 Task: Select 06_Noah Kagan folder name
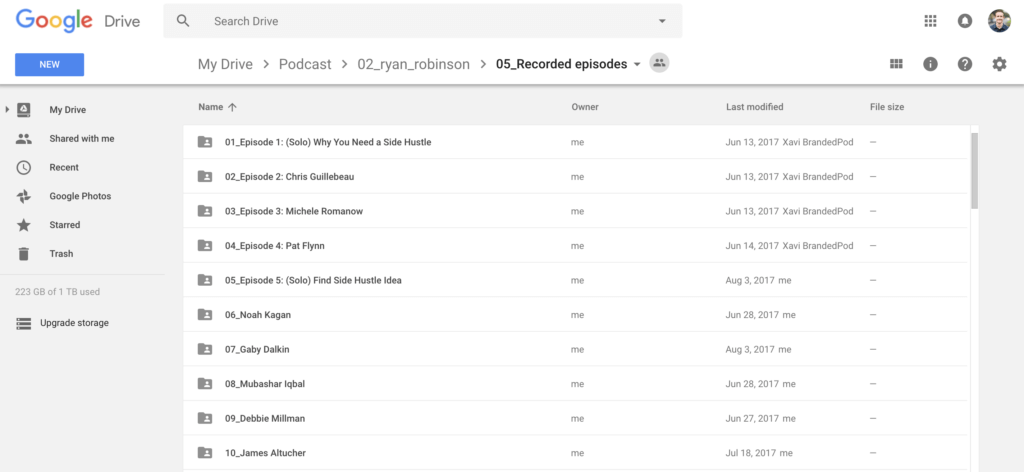click(x=257, y=315)
